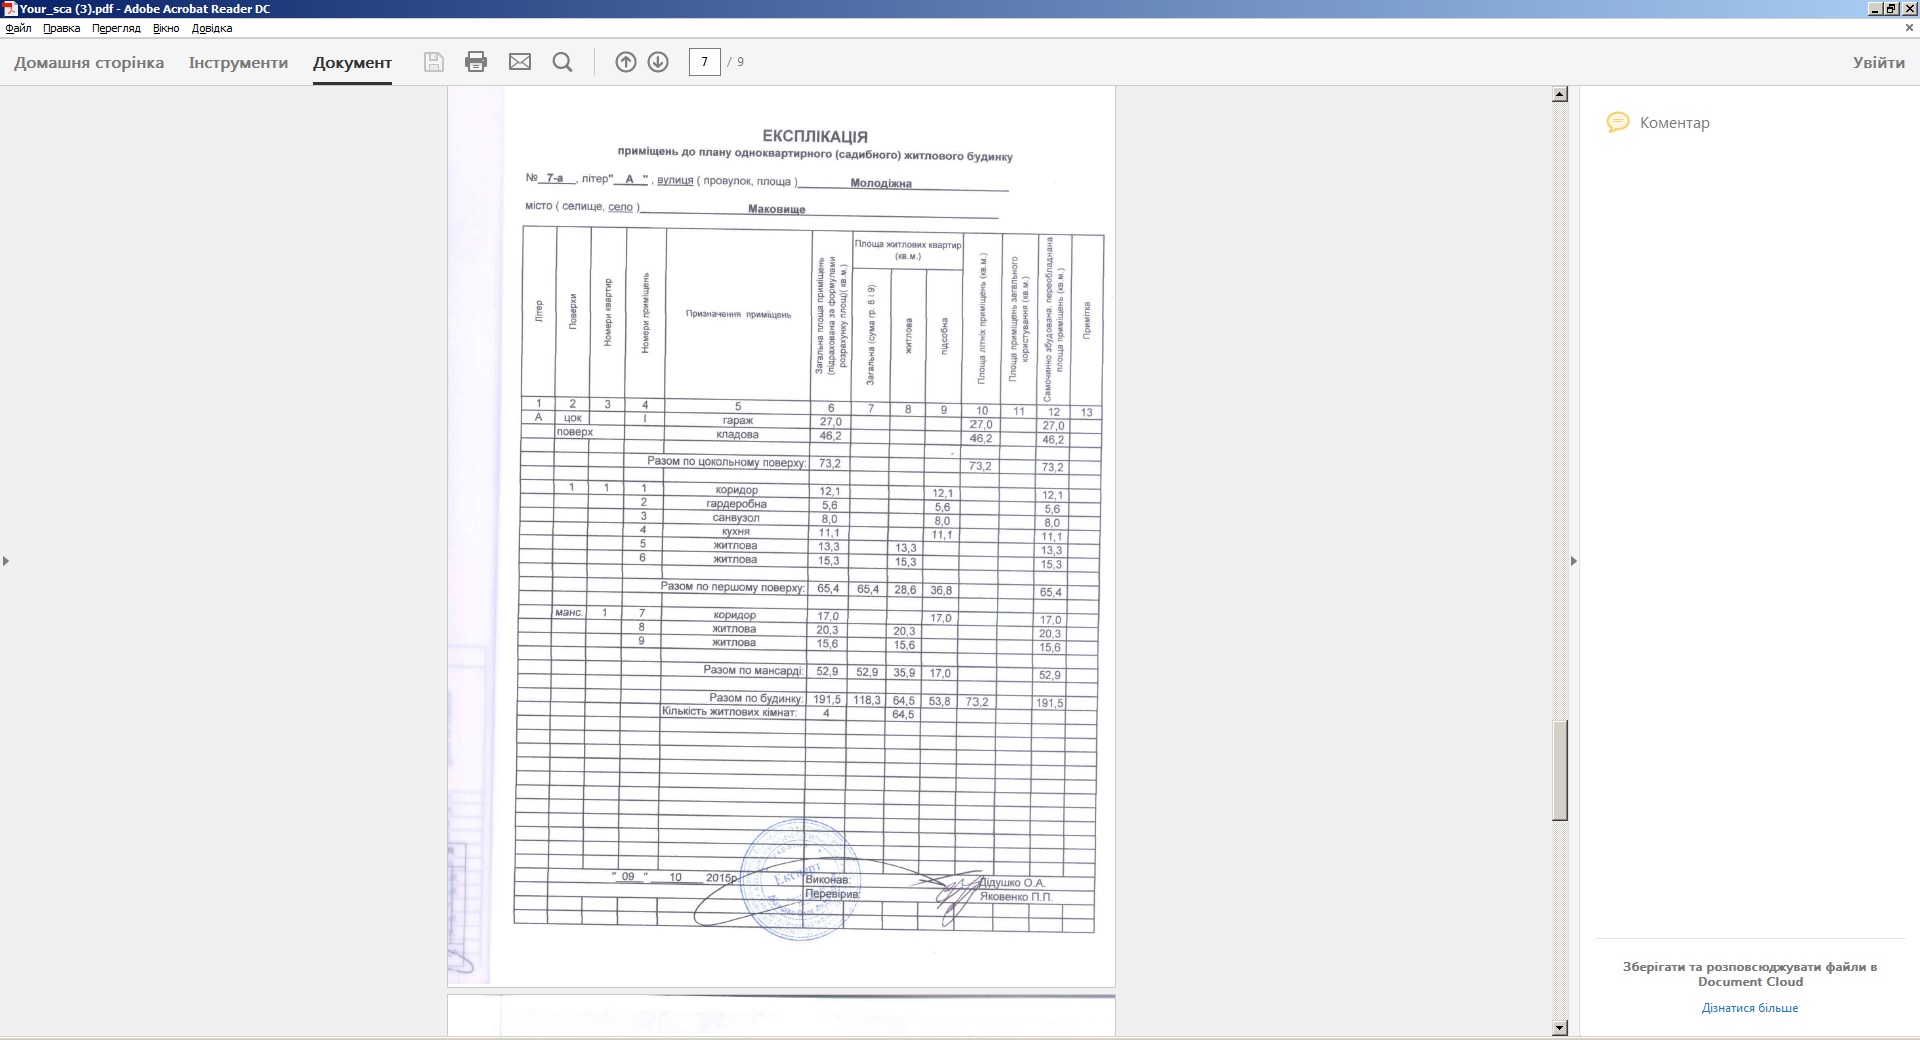The width and height of the screenshot is (1920, 1040).
Task: Click the Перевірив label
Action: (x=832, y=894)
